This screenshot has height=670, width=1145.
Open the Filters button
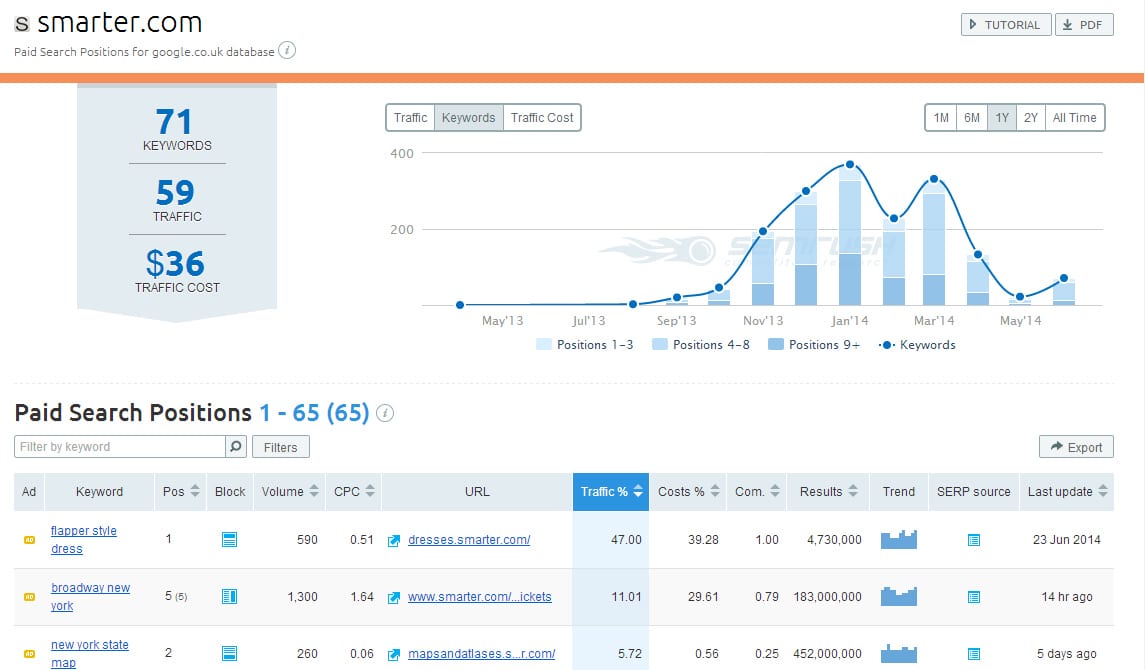click(x=280, y=447)
